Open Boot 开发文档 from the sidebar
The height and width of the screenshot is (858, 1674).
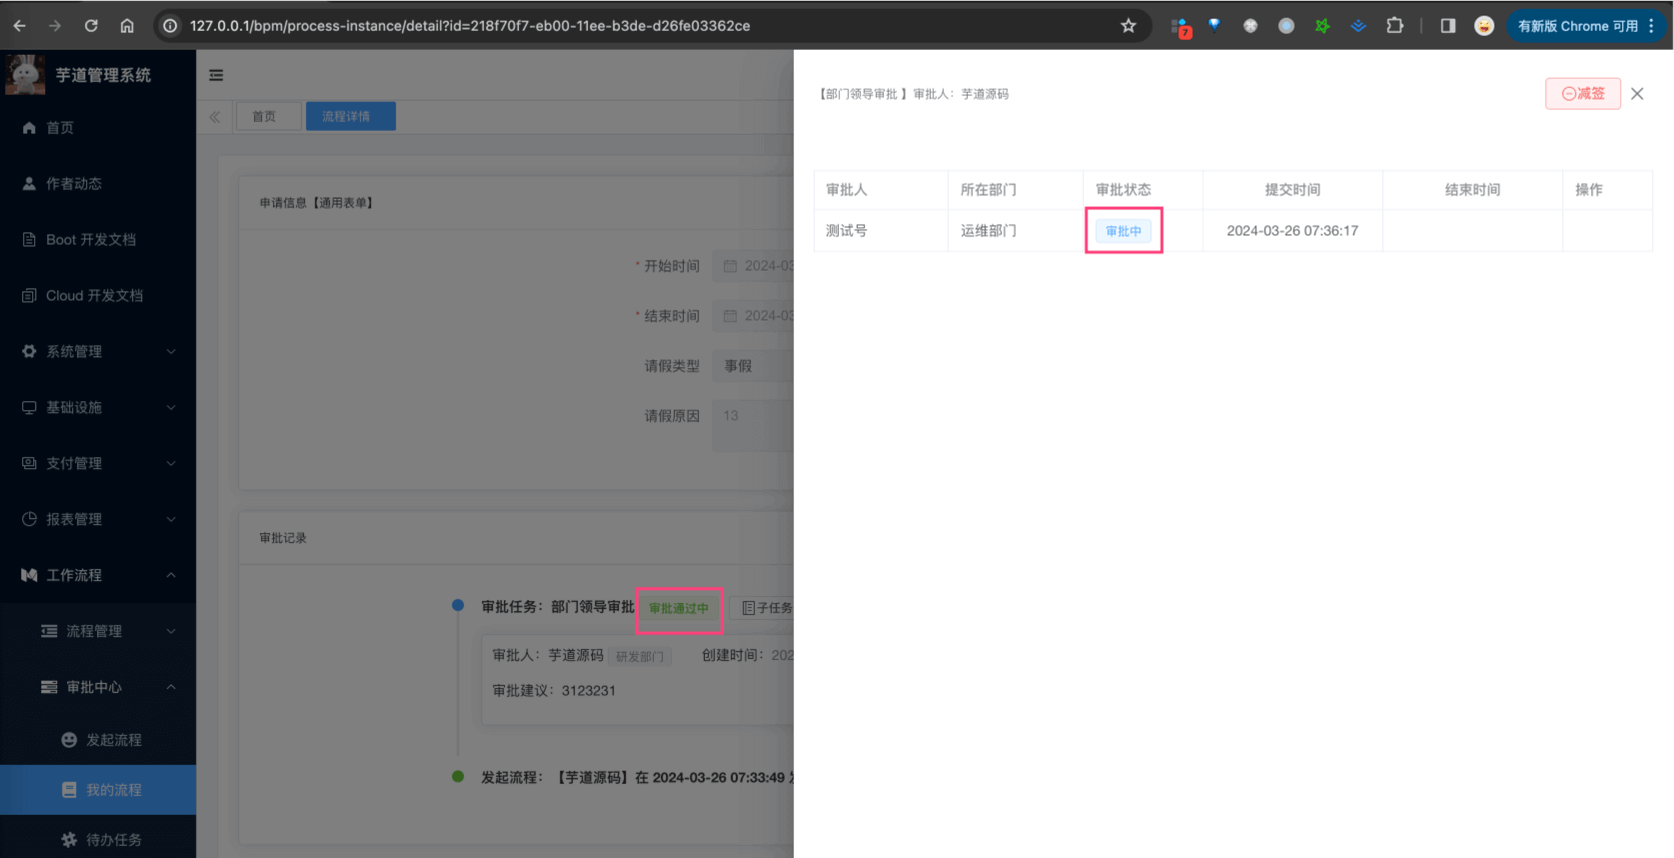[90, 240]
